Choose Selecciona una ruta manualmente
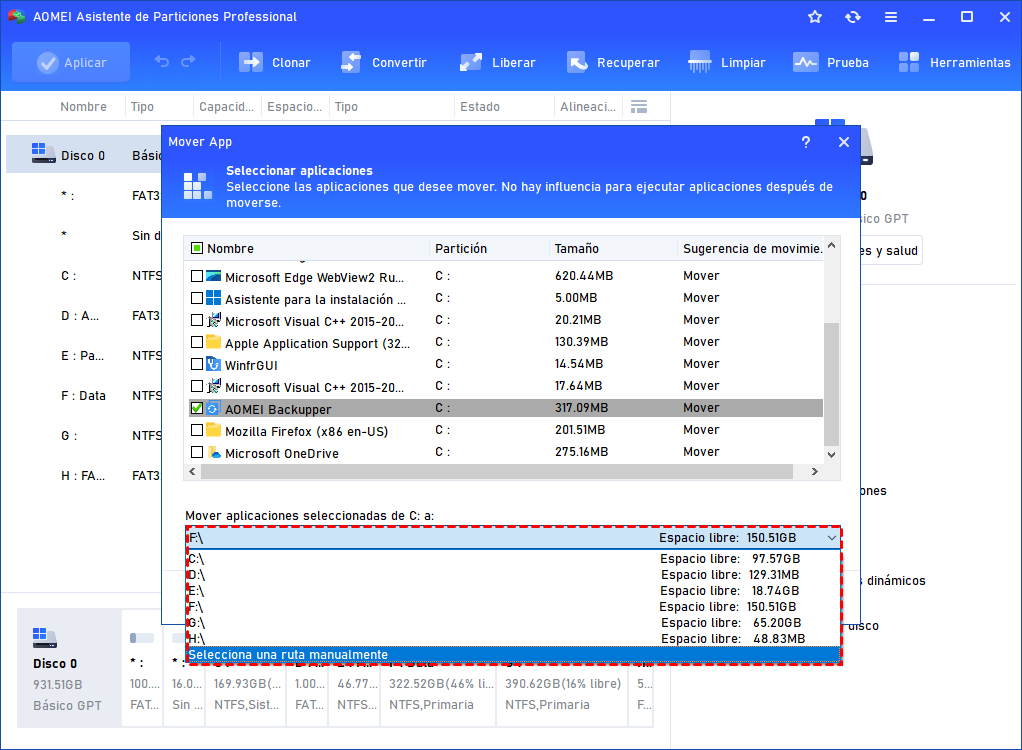The image size is (1022, 750). click(514, 655)
